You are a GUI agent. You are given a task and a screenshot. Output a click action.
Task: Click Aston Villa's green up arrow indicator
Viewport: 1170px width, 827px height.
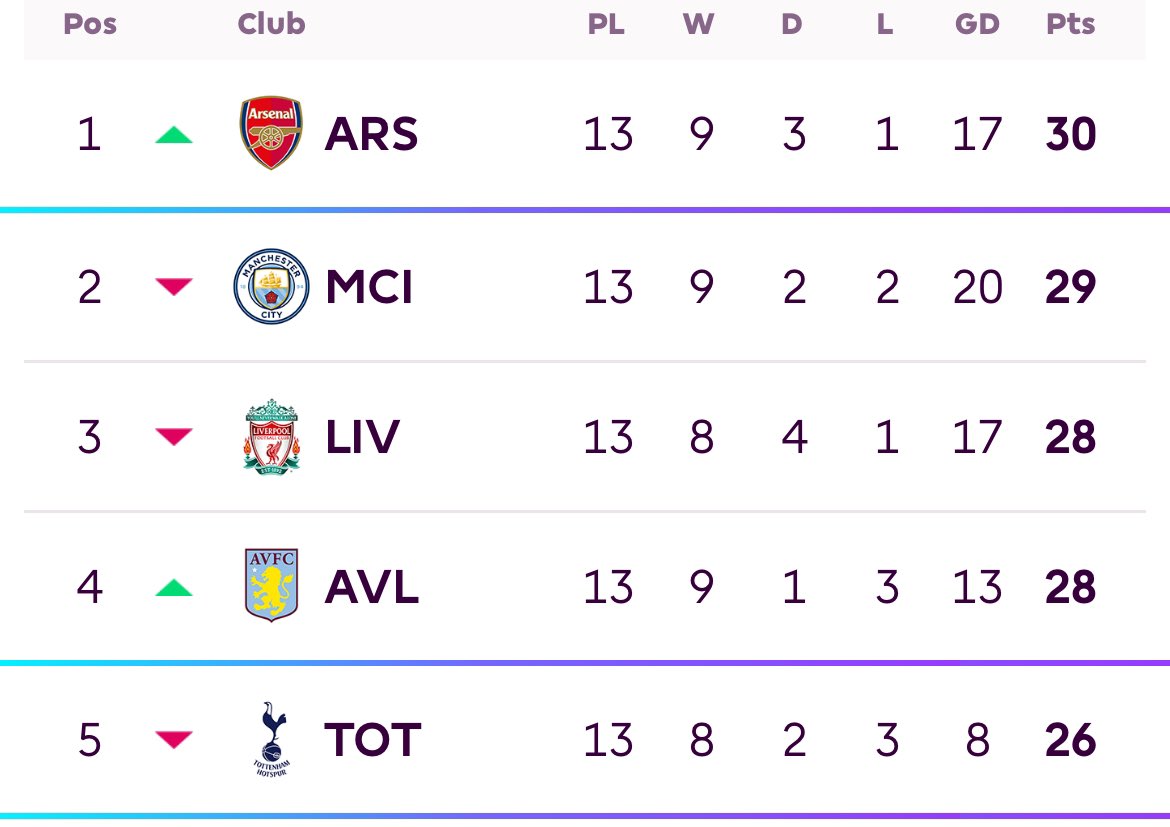tap(174, 587)
